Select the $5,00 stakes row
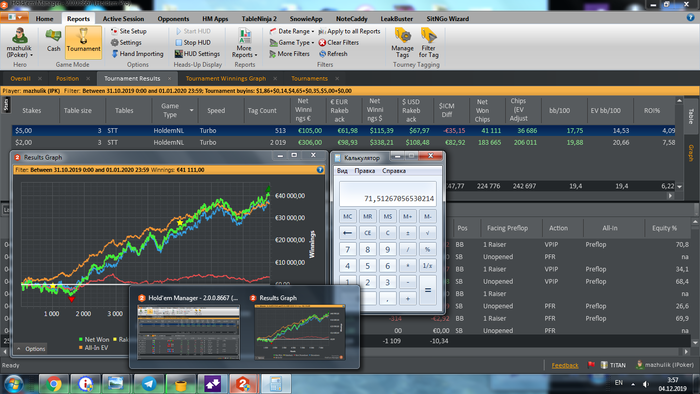Image resolution: width=700 pixels, height=394 pixels. pyautogui.click(x=343, y=131)
